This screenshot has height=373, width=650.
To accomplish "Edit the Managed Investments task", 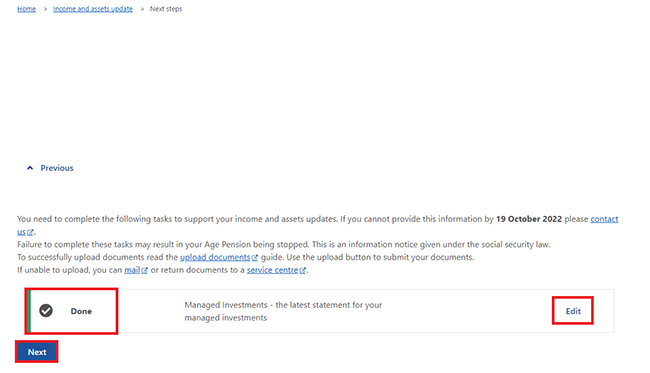I will tap(573, 311).
